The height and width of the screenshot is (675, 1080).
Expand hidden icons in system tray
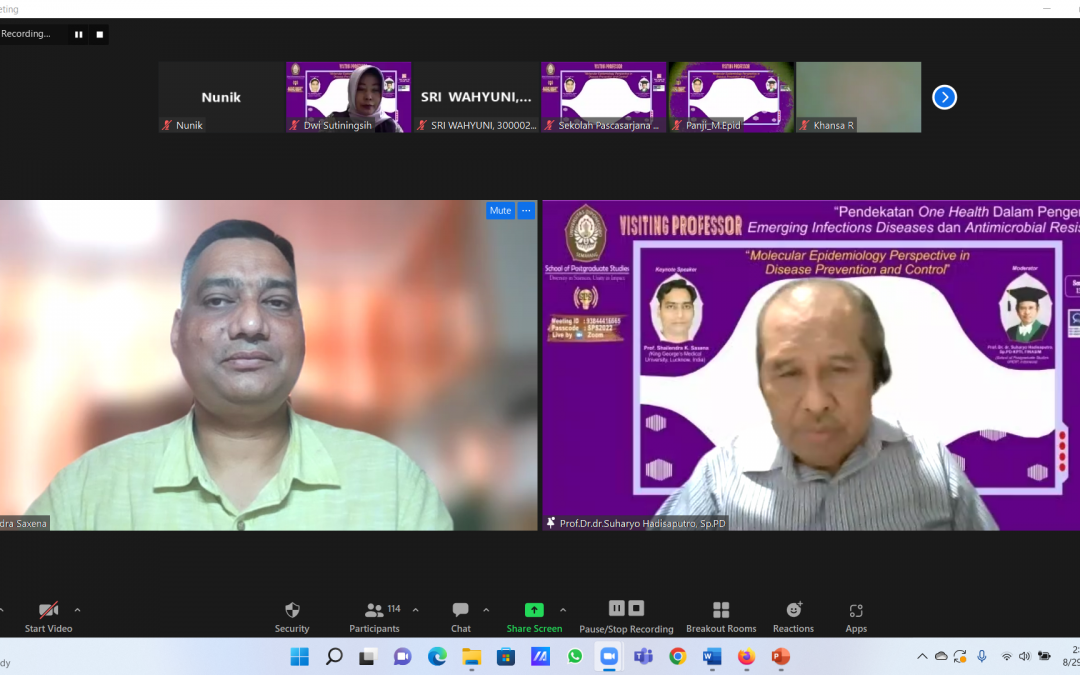pyautogui.click(x=922, y=657)
